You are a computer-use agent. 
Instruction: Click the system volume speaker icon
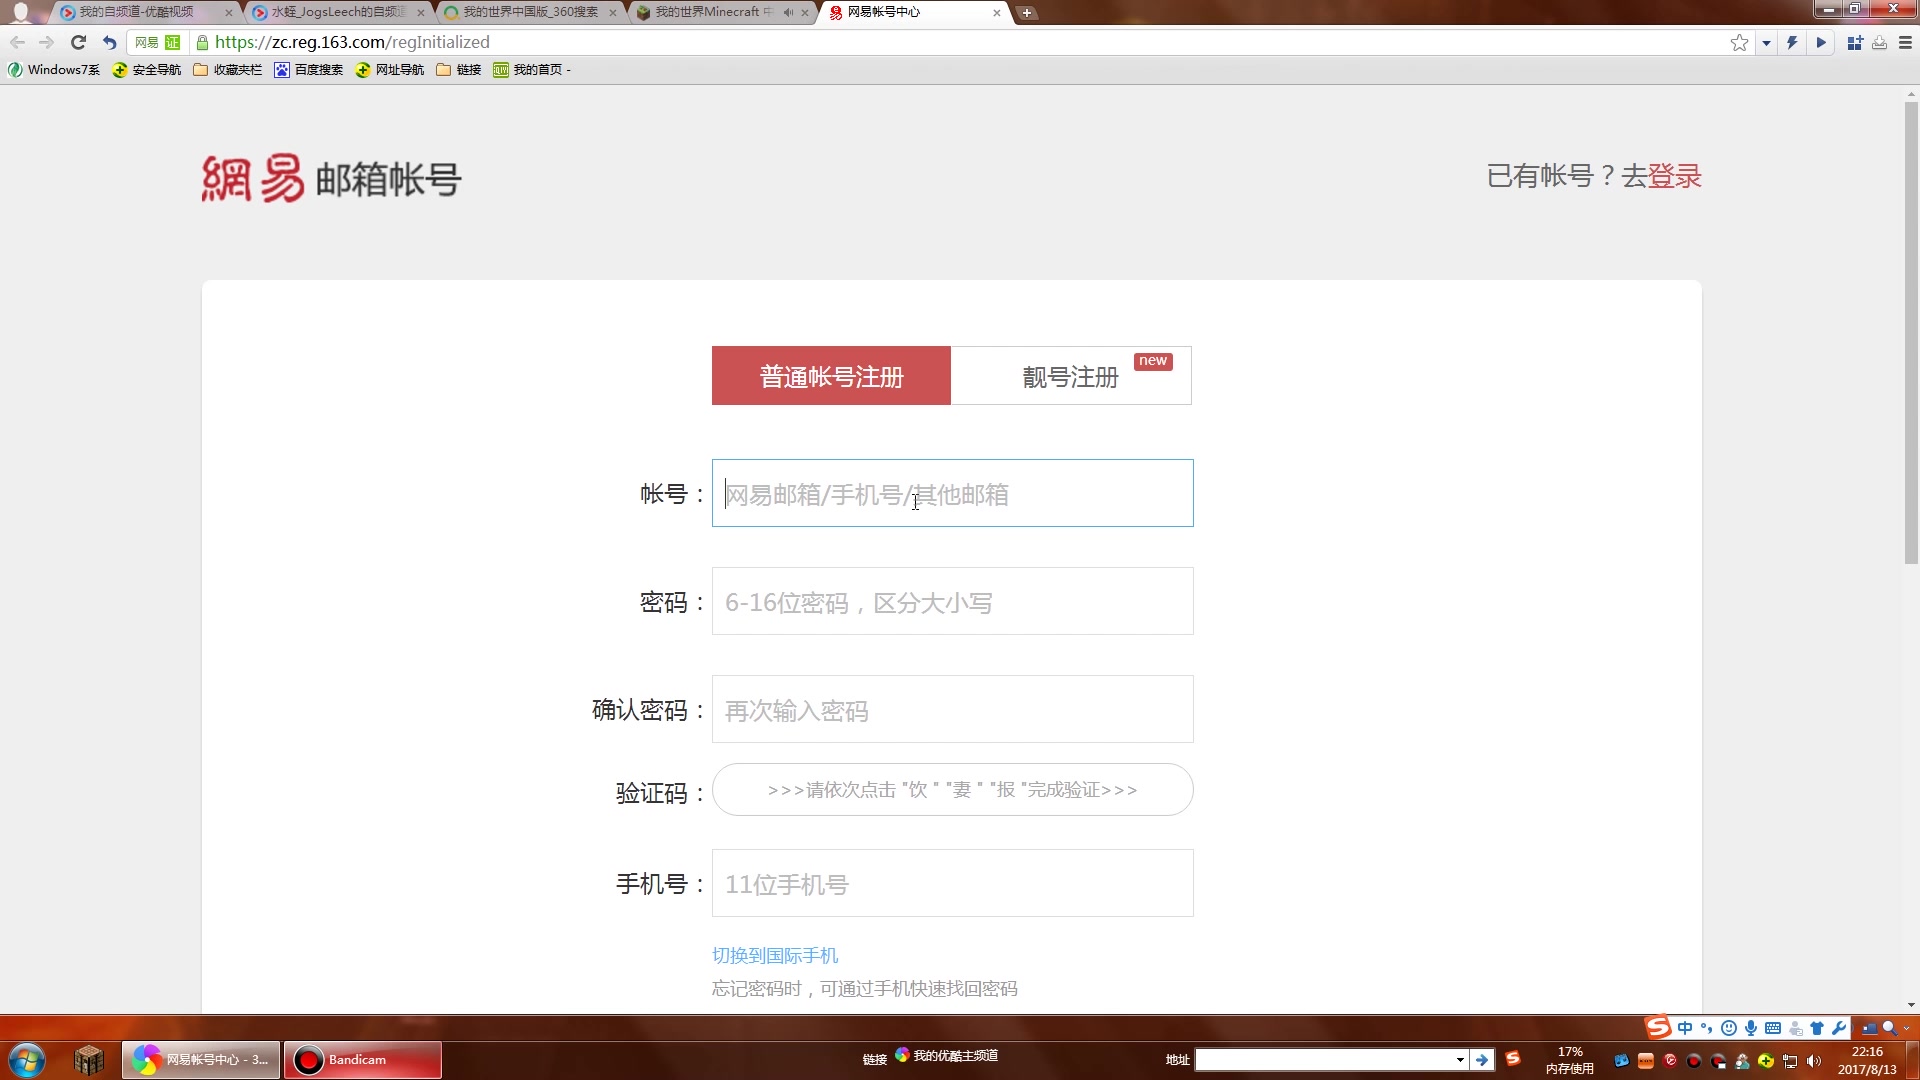click(x=1814, y=1061)
